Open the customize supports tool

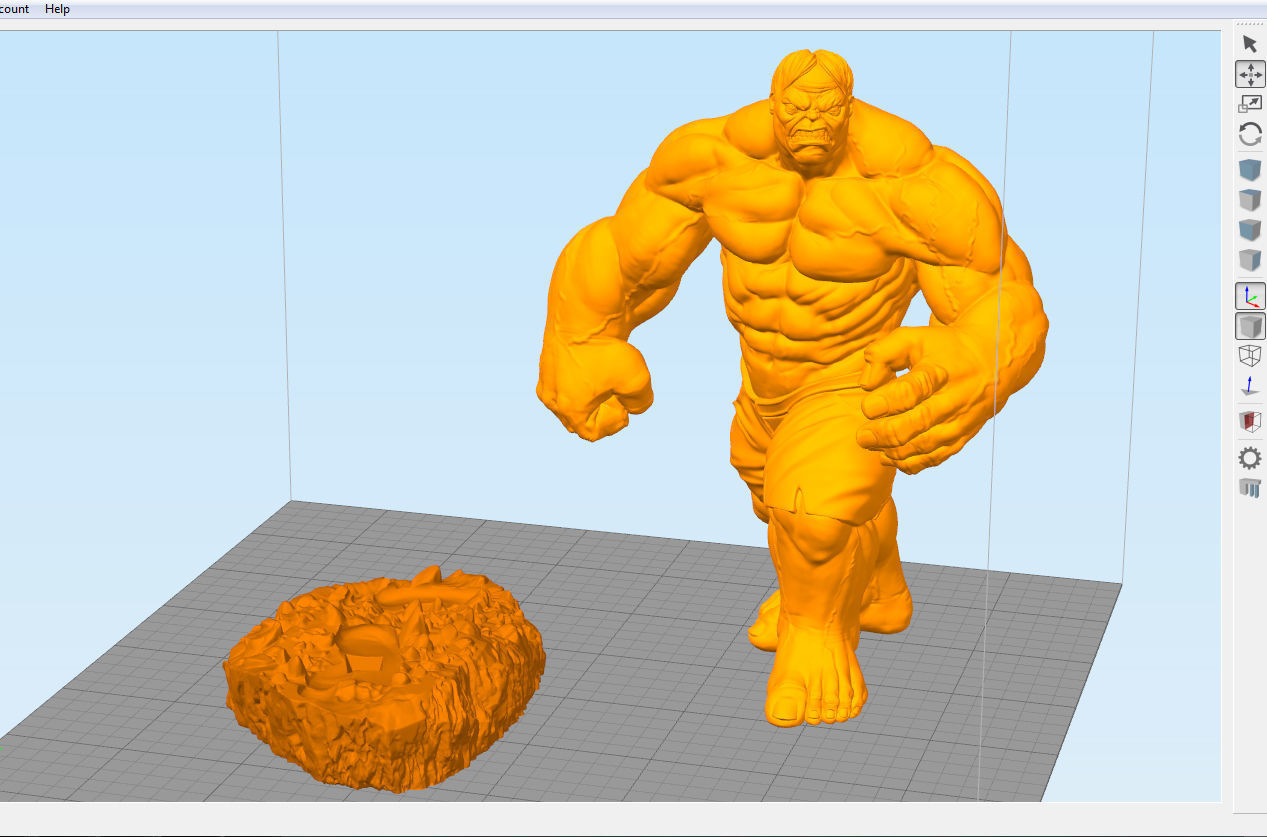pyautogui.click(x=1250, y=489)
